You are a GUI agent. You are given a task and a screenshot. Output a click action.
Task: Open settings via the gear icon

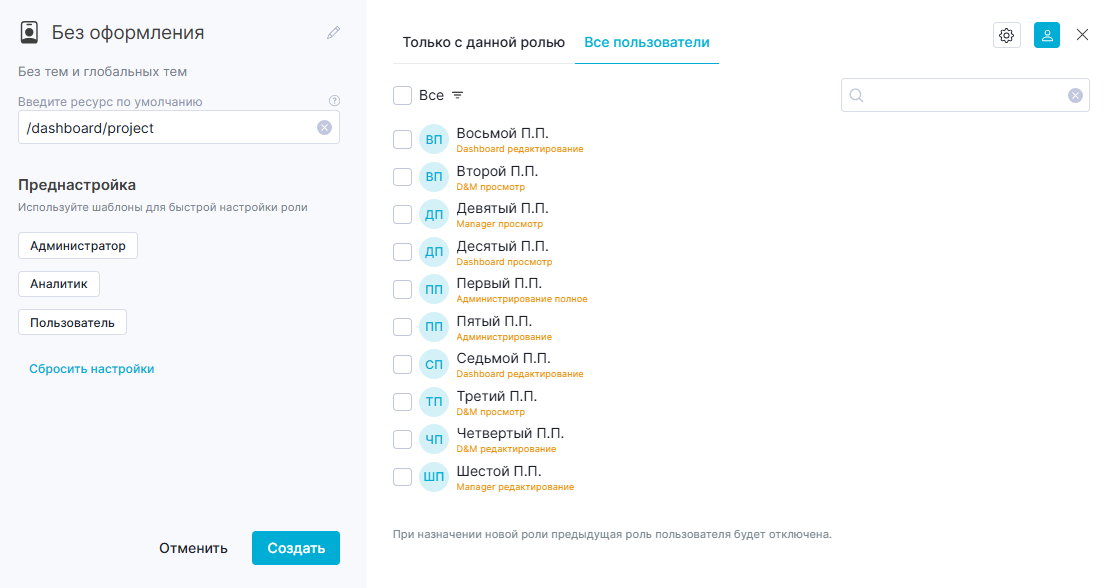point(1007,35)
